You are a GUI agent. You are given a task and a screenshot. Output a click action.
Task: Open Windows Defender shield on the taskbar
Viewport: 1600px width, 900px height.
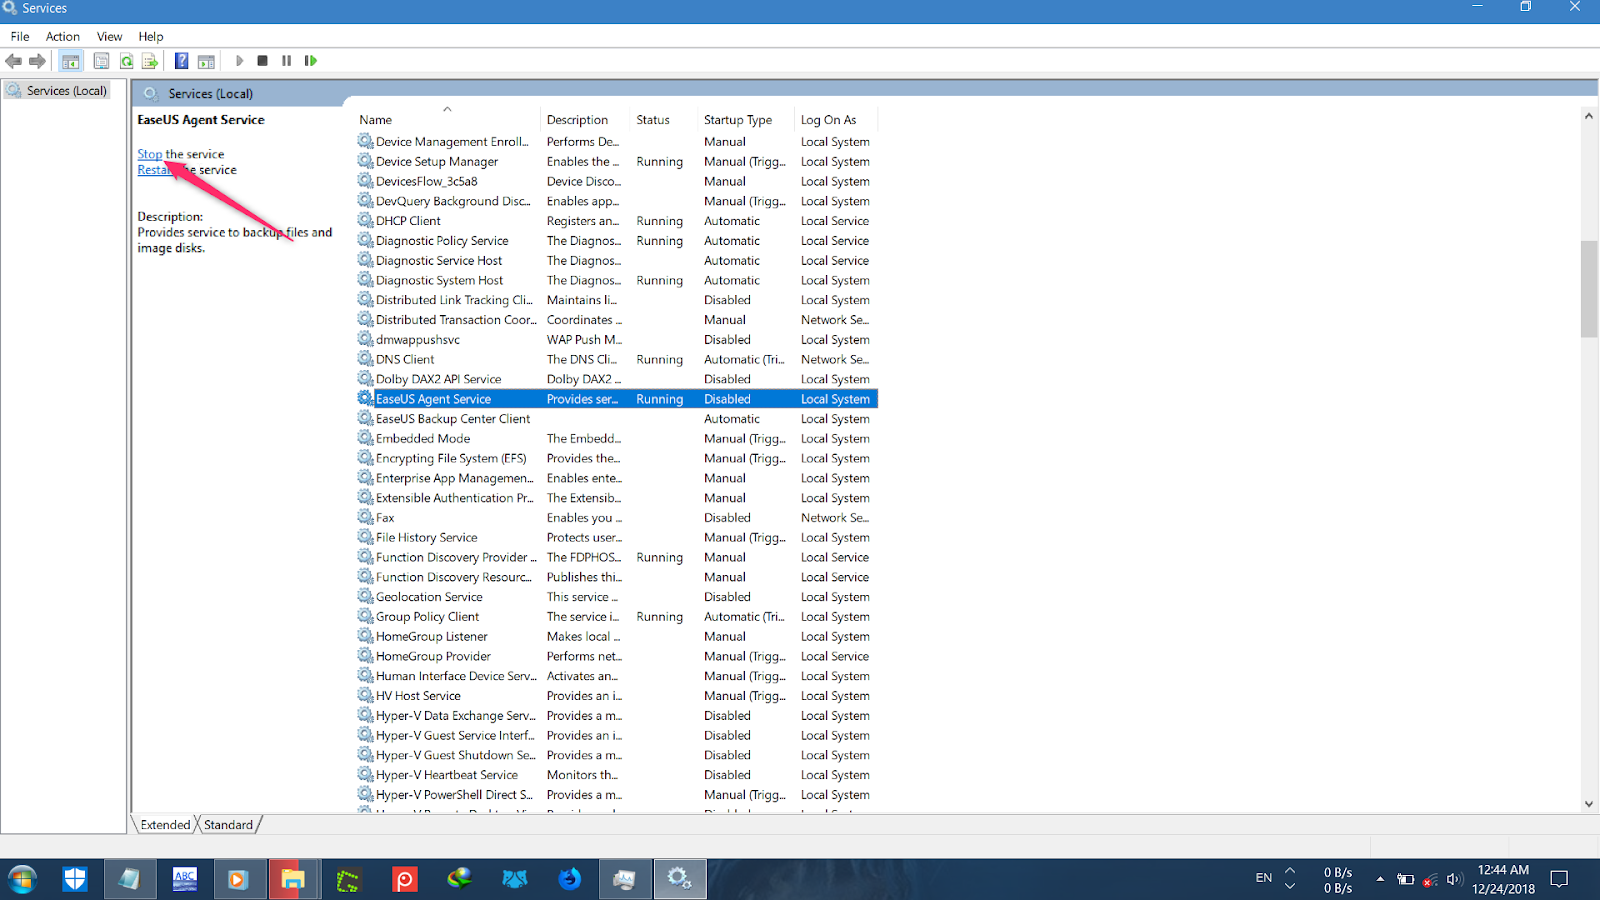click(x=75, y=879)
